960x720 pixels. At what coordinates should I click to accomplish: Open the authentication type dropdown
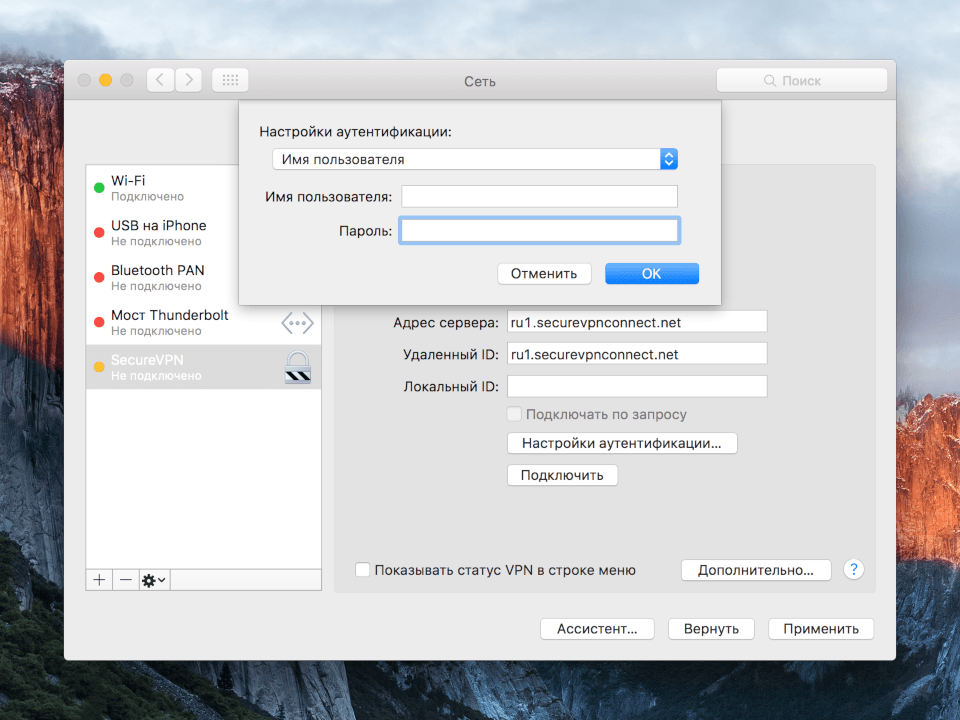[x=669, y=158]
